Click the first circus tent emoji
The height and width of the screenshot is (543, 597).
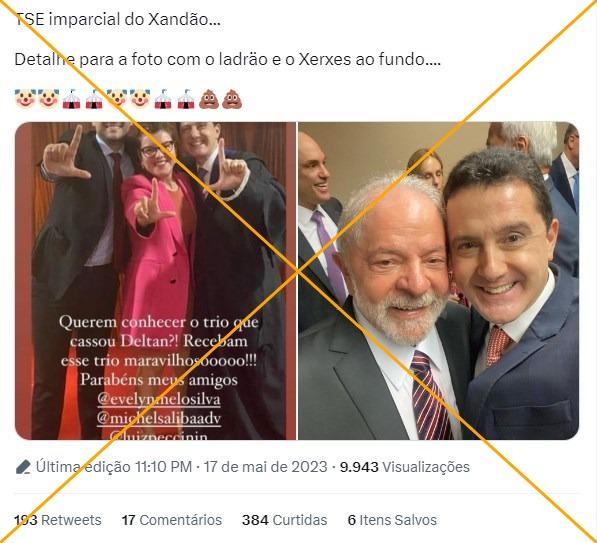[71, 99]
